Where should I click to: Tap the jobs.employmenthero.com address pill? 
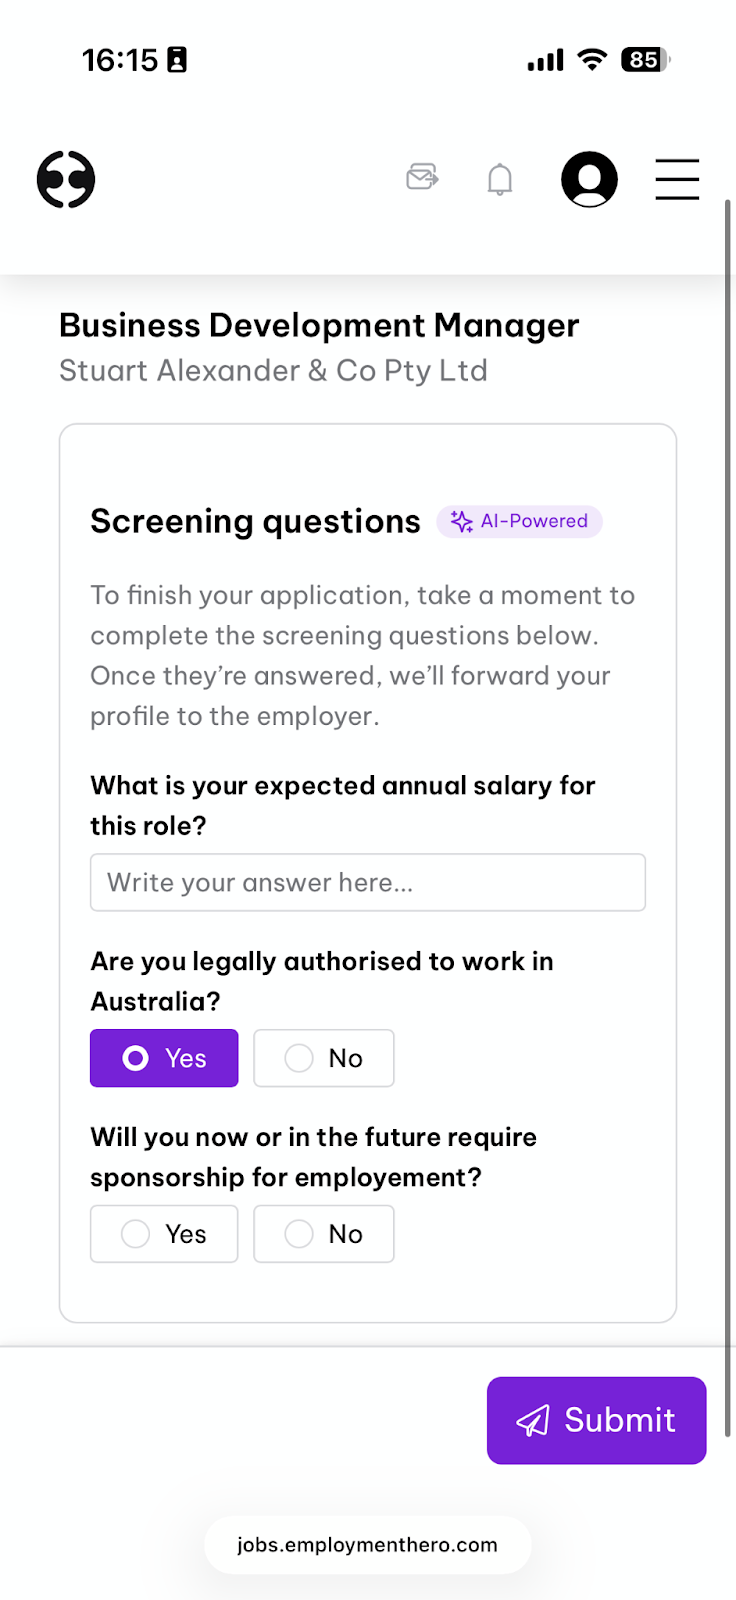click(x=367, y=1545)
